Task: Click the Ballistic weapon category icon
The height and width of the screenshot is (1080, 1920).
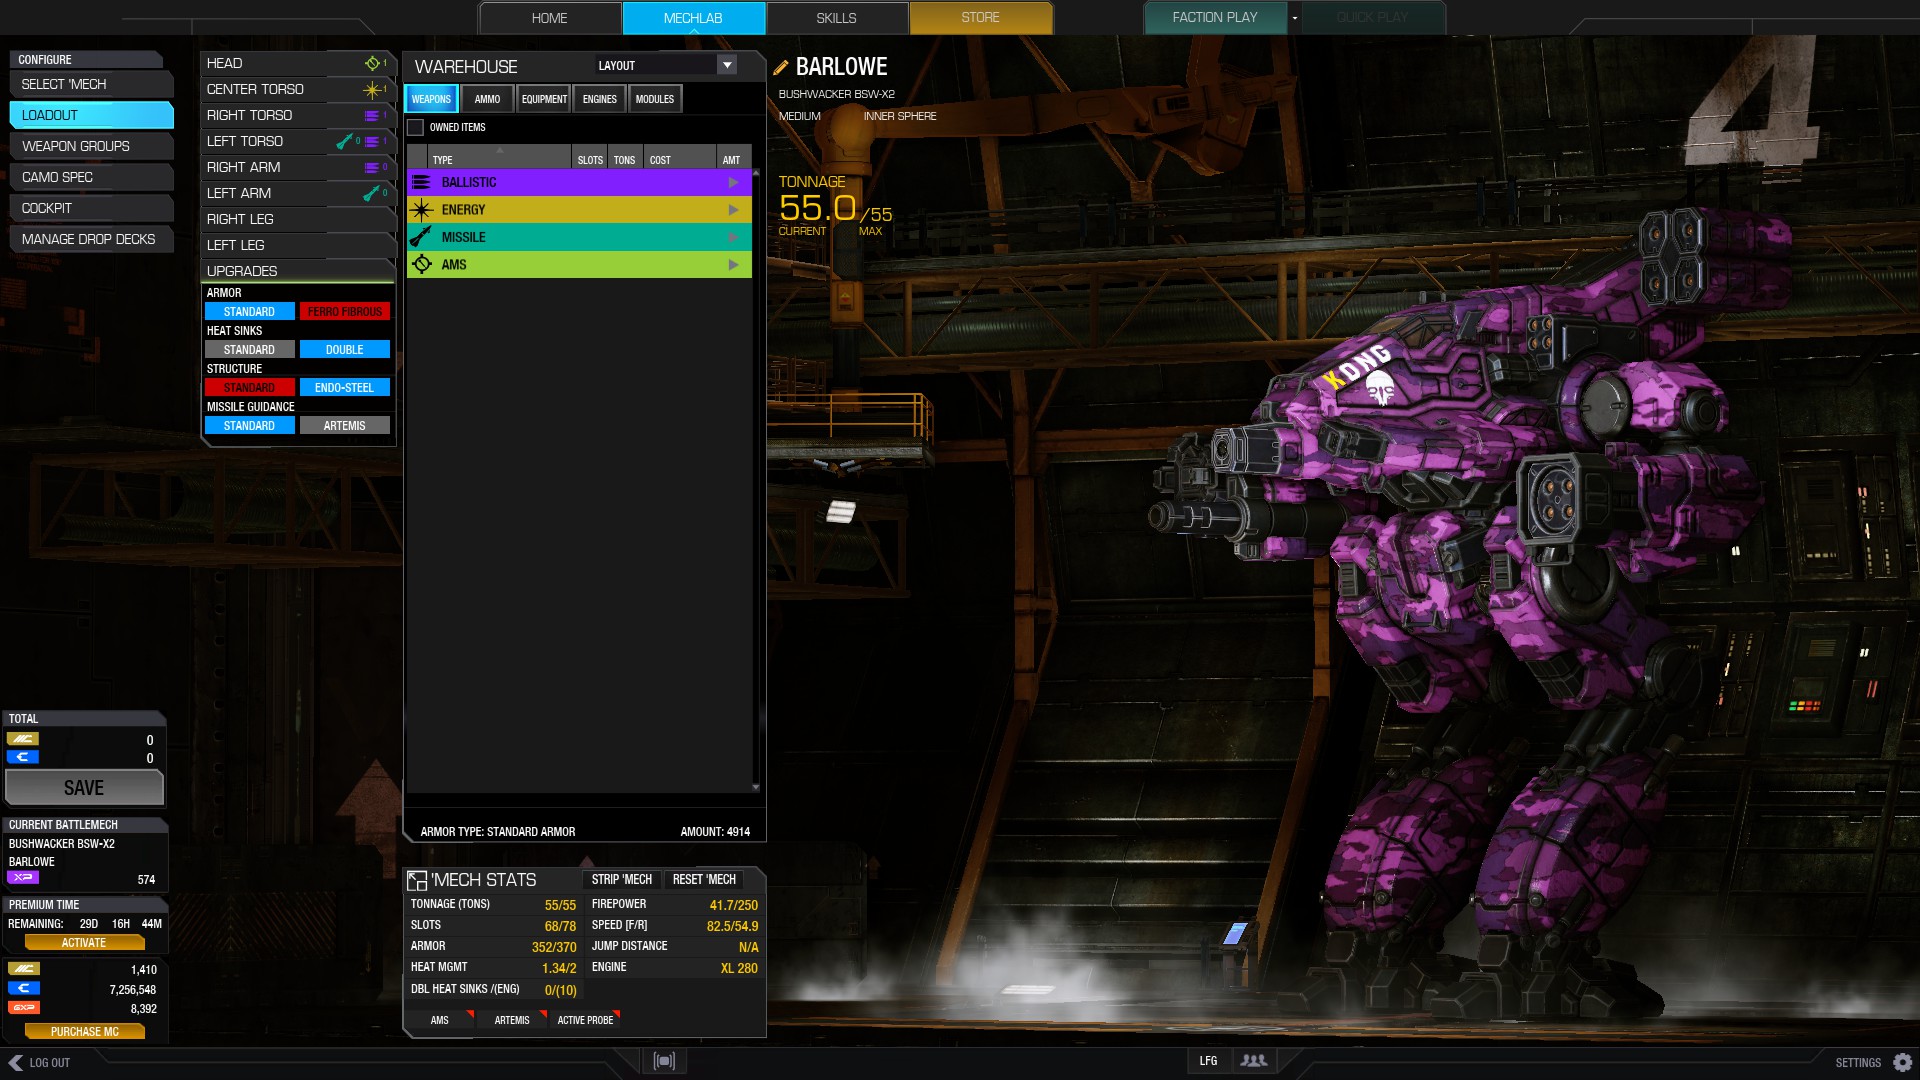Action: (x=422, y=182)
